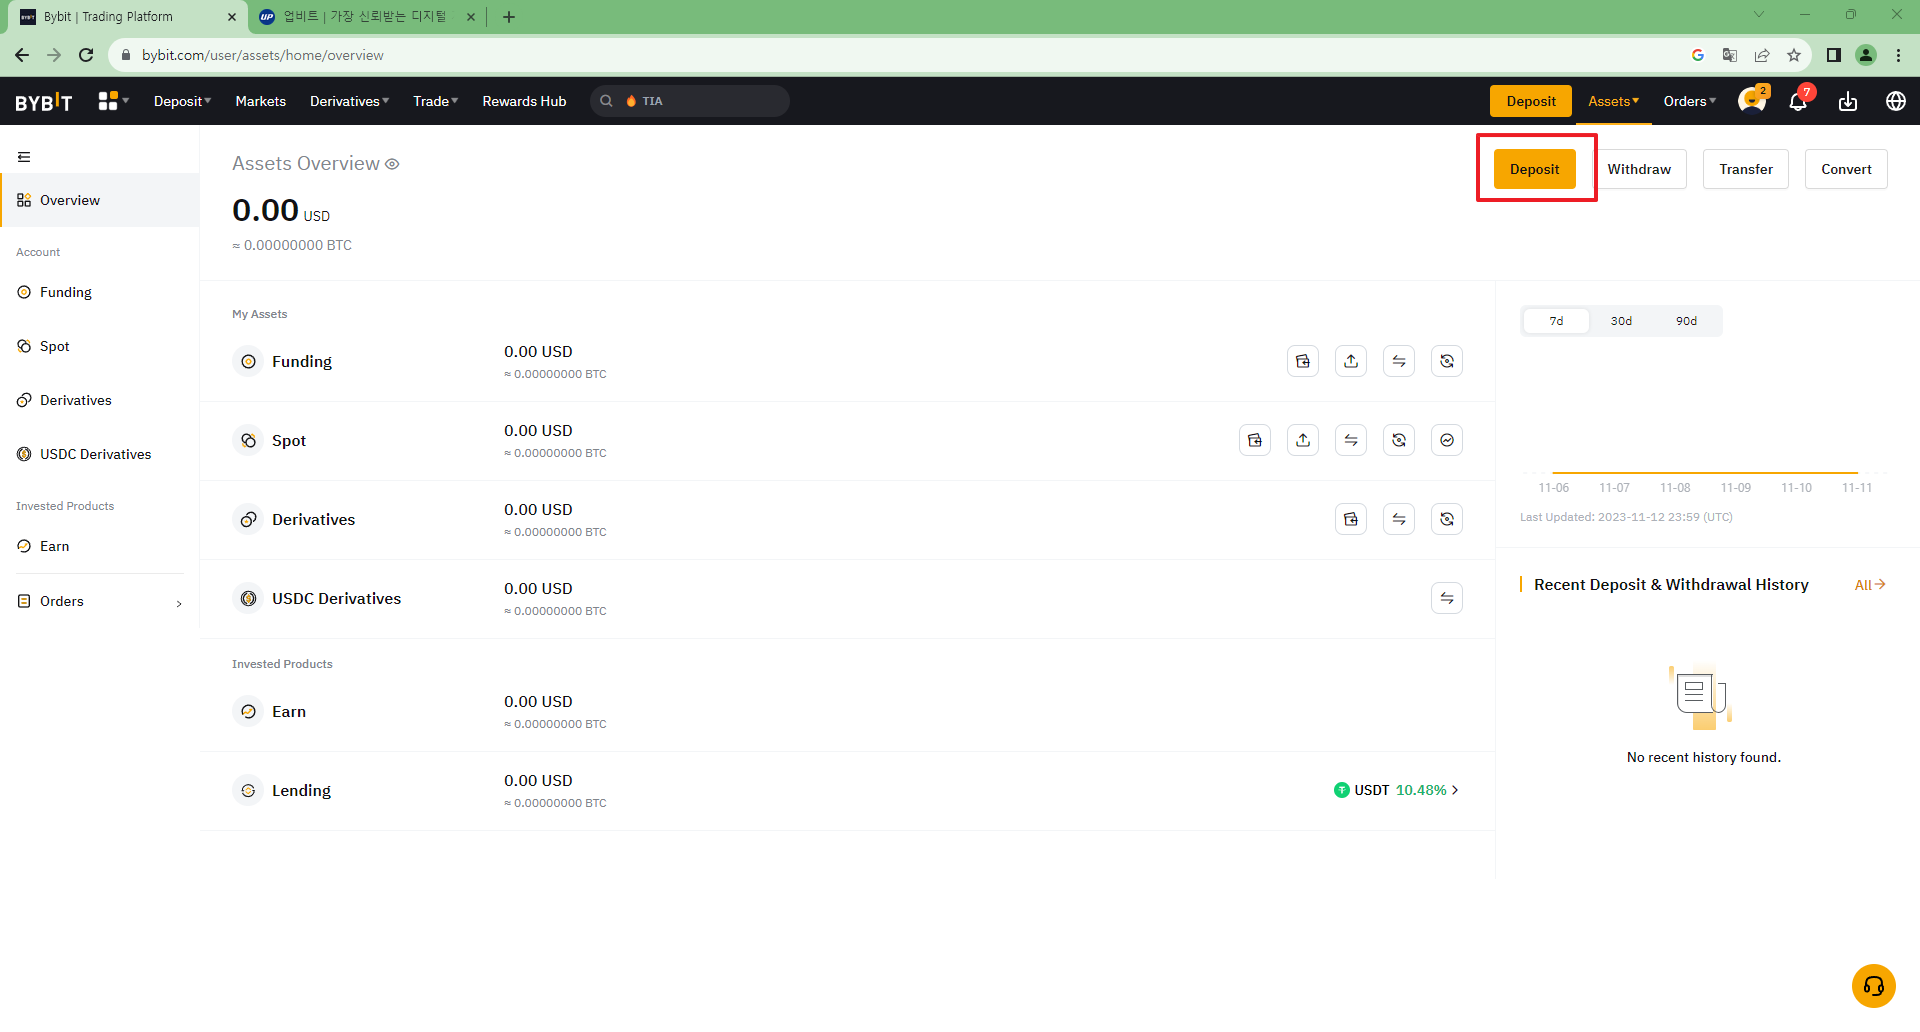Open Markets in the top navigation
This screenshot has width=1920, height=1032.
(x=260, y=101)
